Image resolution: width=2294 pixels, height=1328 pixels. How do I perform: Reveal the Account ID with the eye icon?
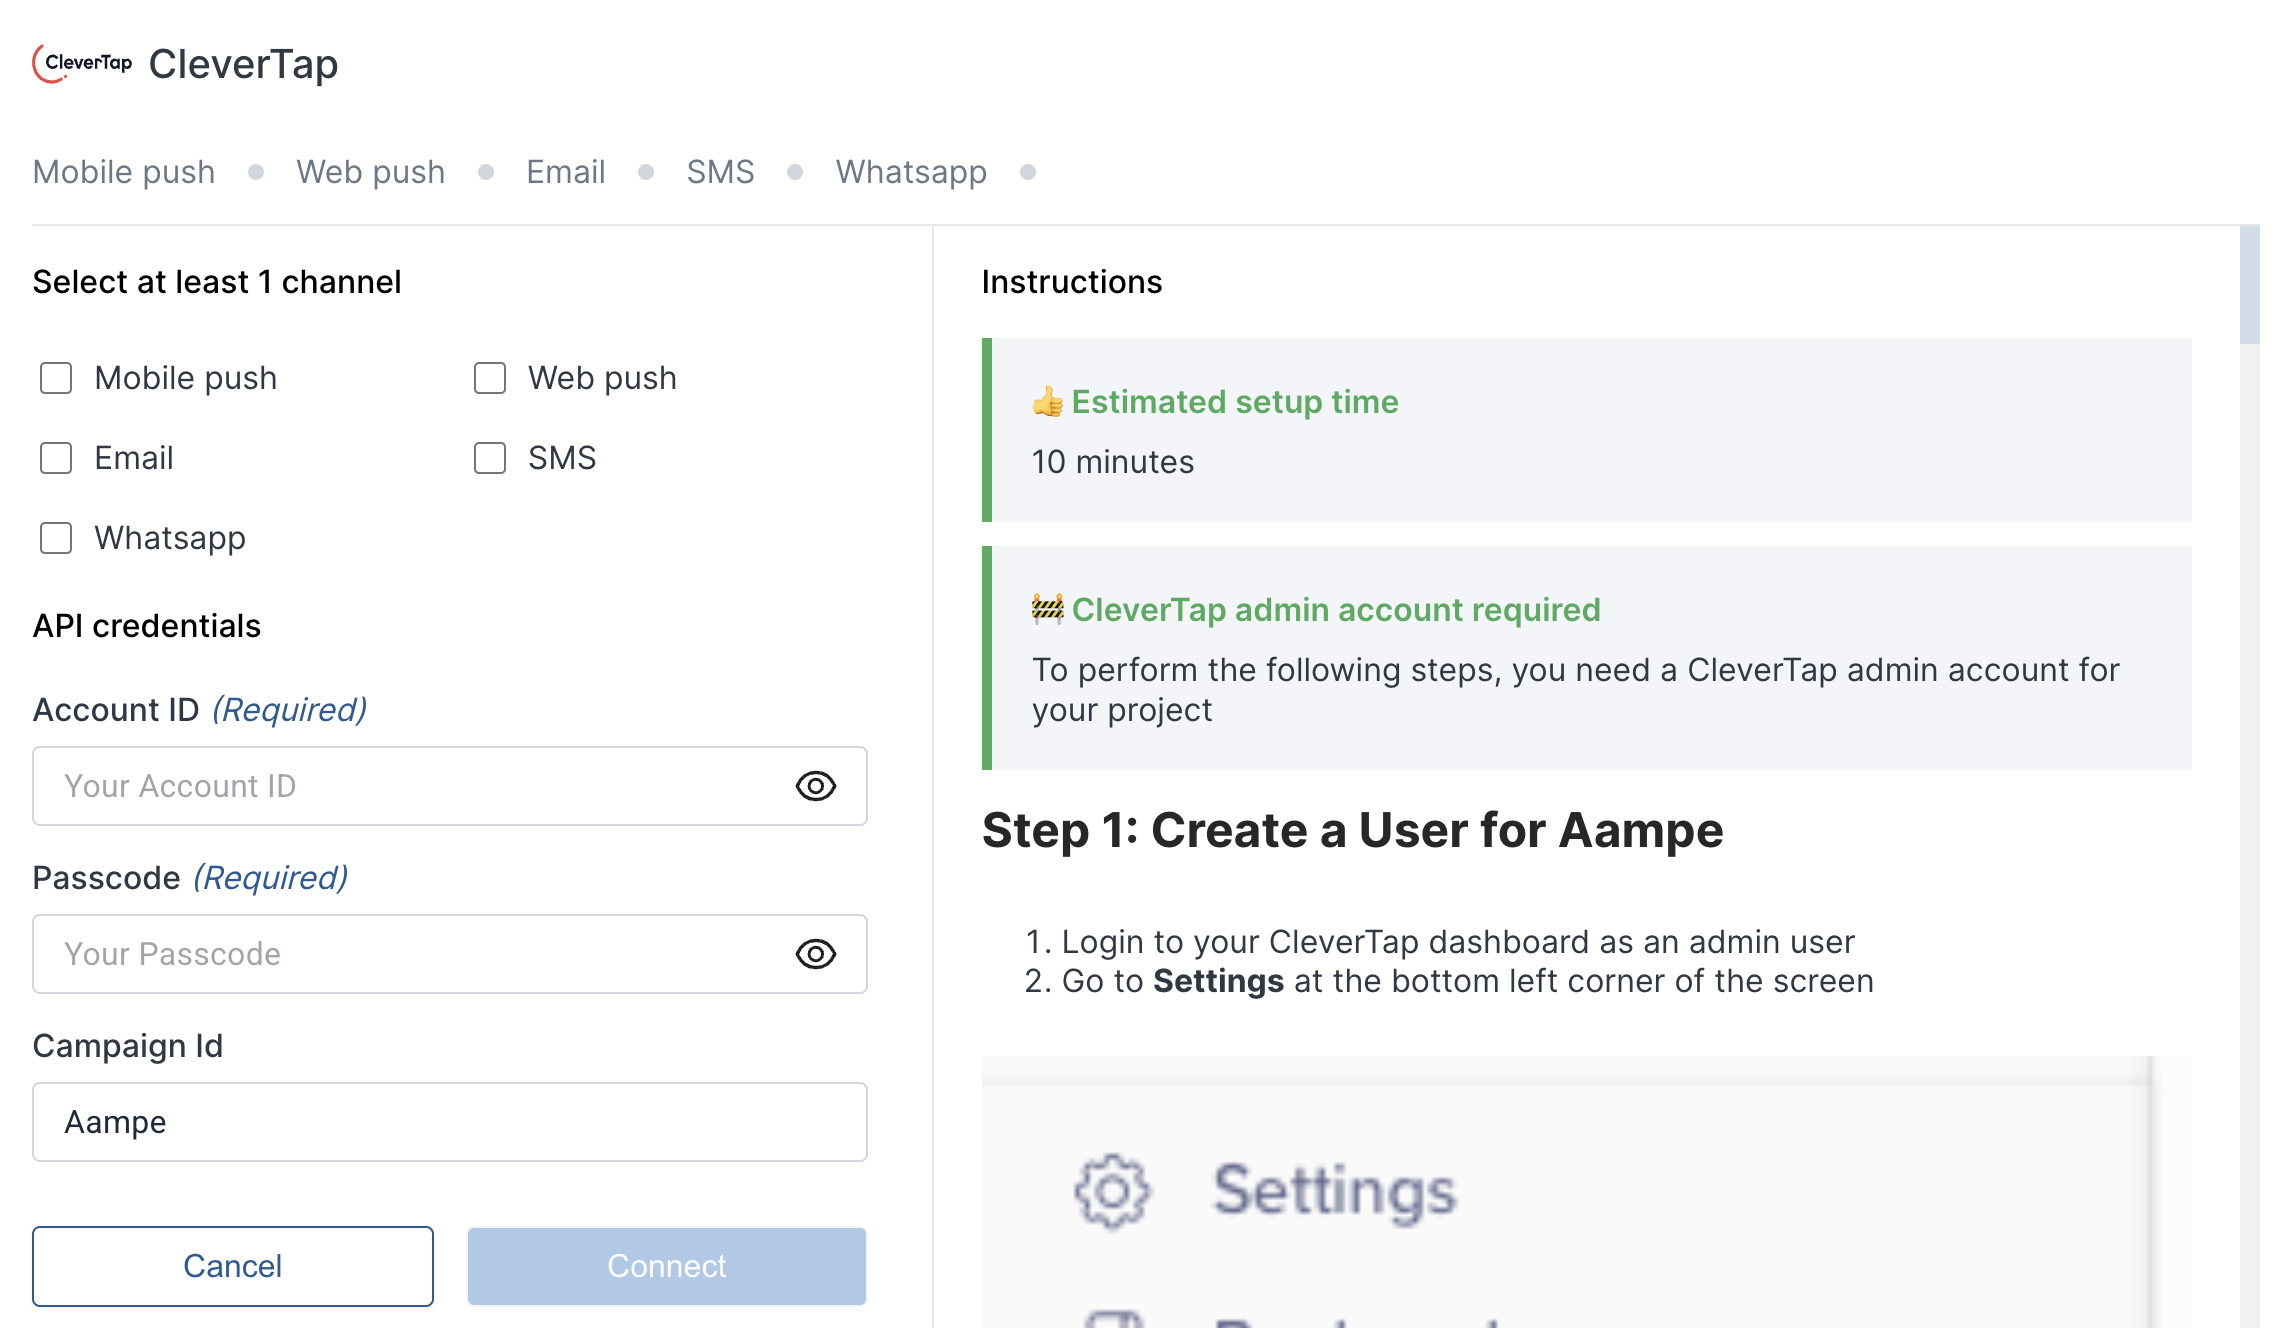816,787
